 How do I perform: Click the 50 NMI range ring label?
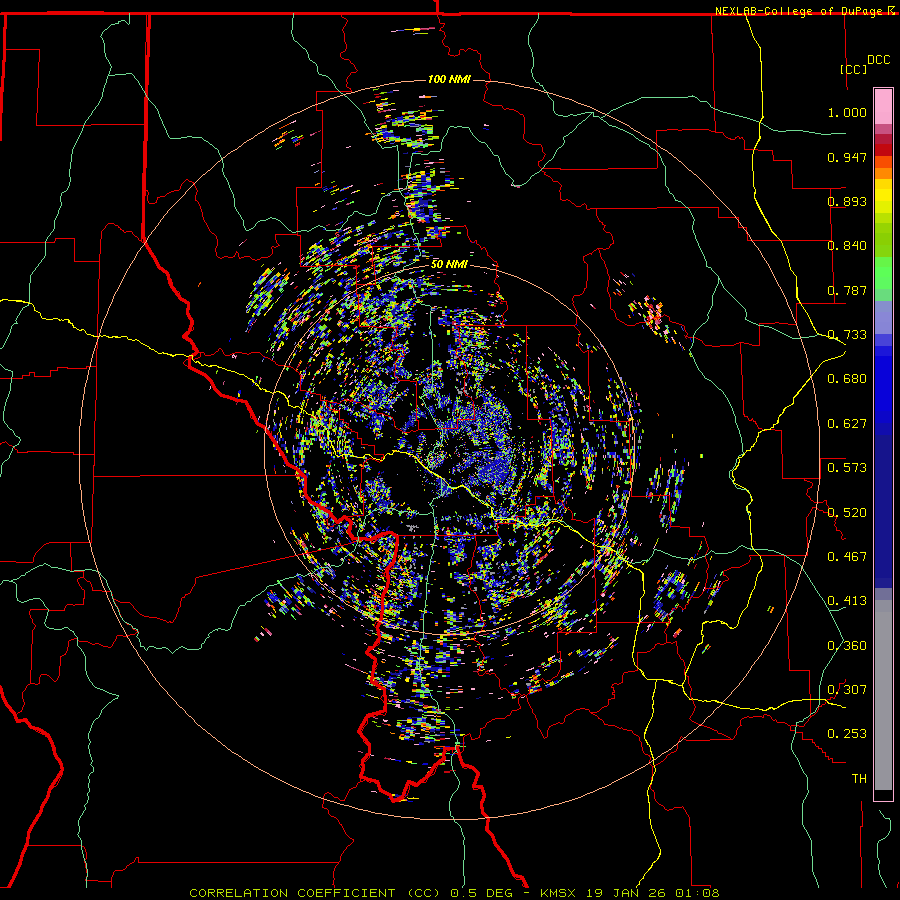tap(449, 264)
